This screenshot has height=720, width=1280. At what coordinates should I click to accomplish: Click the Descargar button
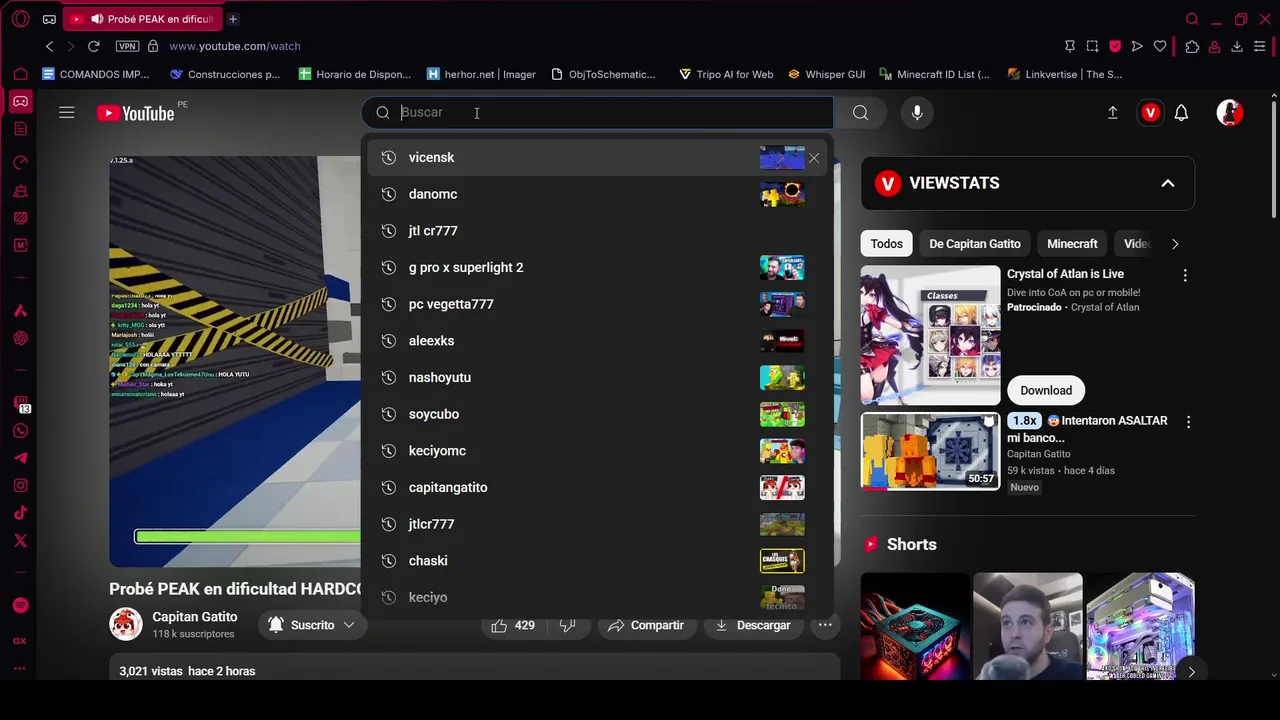752,625
